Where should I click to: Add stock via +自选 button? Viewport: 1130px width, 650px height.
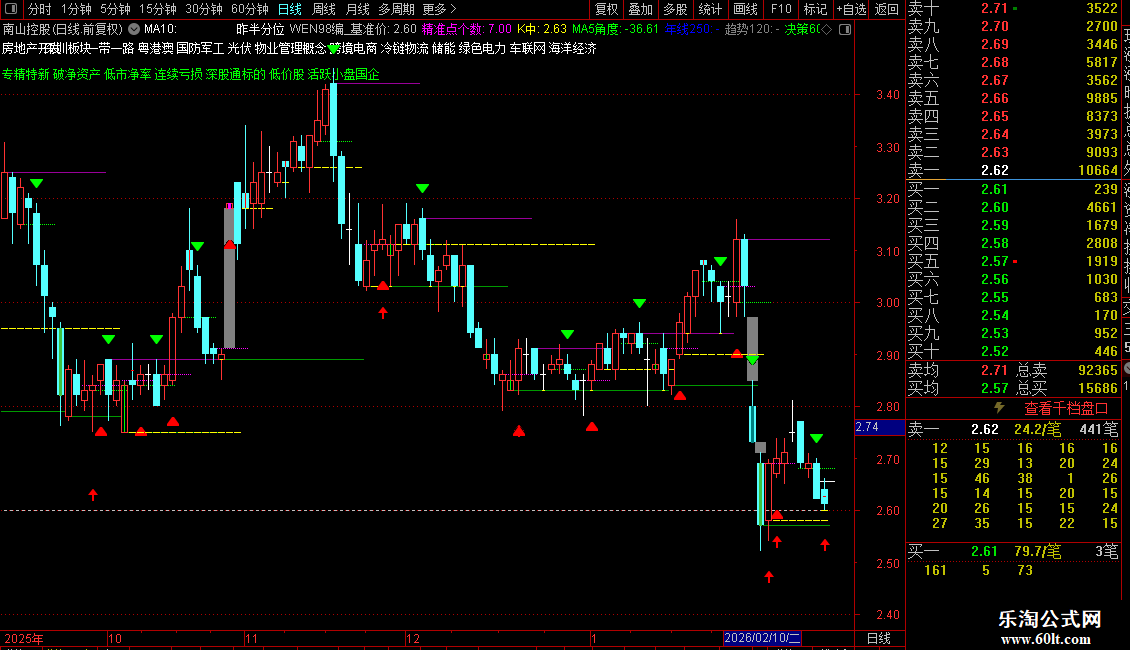coord(851,9)
